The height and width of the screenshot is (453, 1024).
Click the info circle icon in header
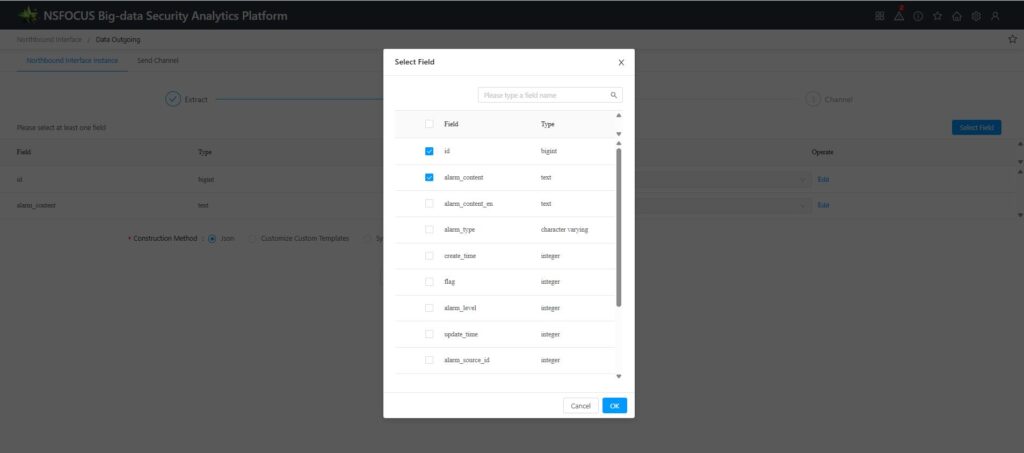point(918,16)
